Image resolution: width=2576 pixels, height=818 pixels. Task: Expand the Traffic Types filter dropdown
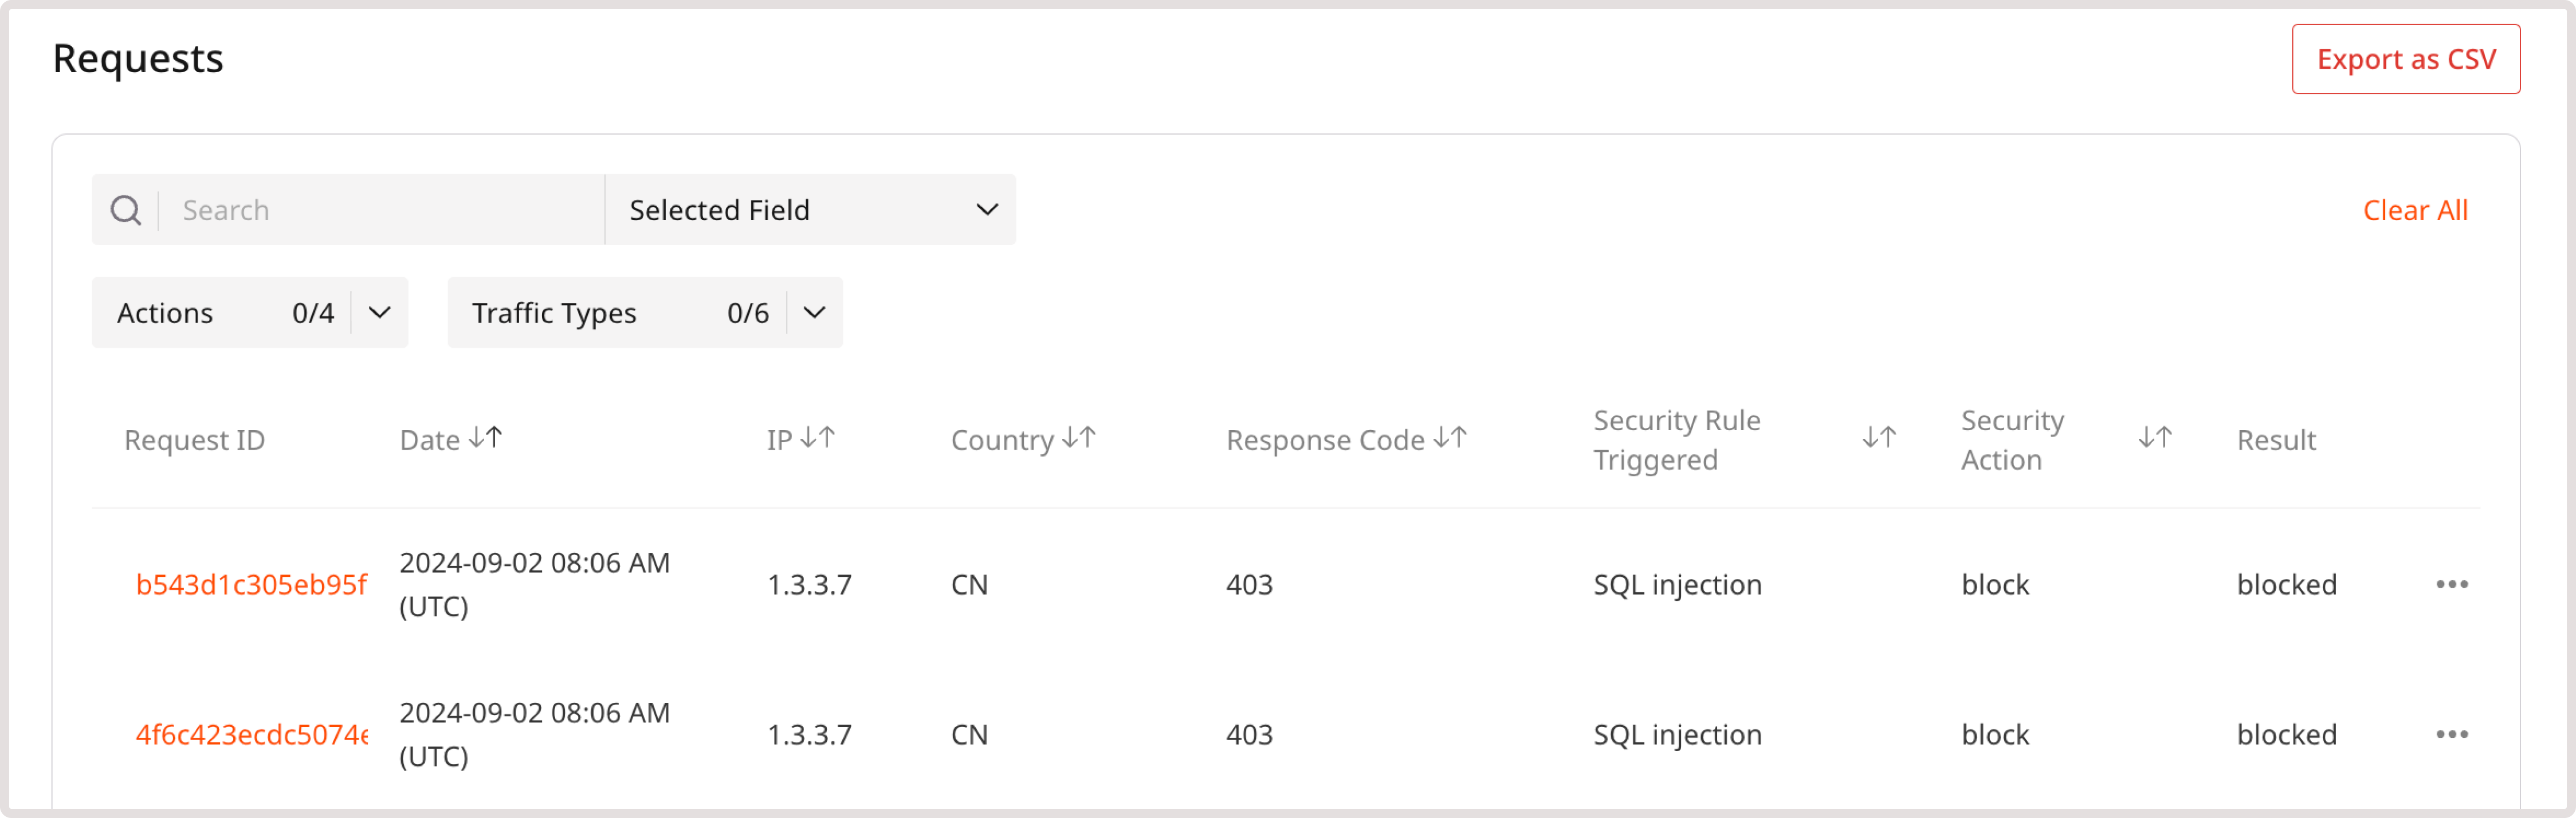click(x=813, y=312)
